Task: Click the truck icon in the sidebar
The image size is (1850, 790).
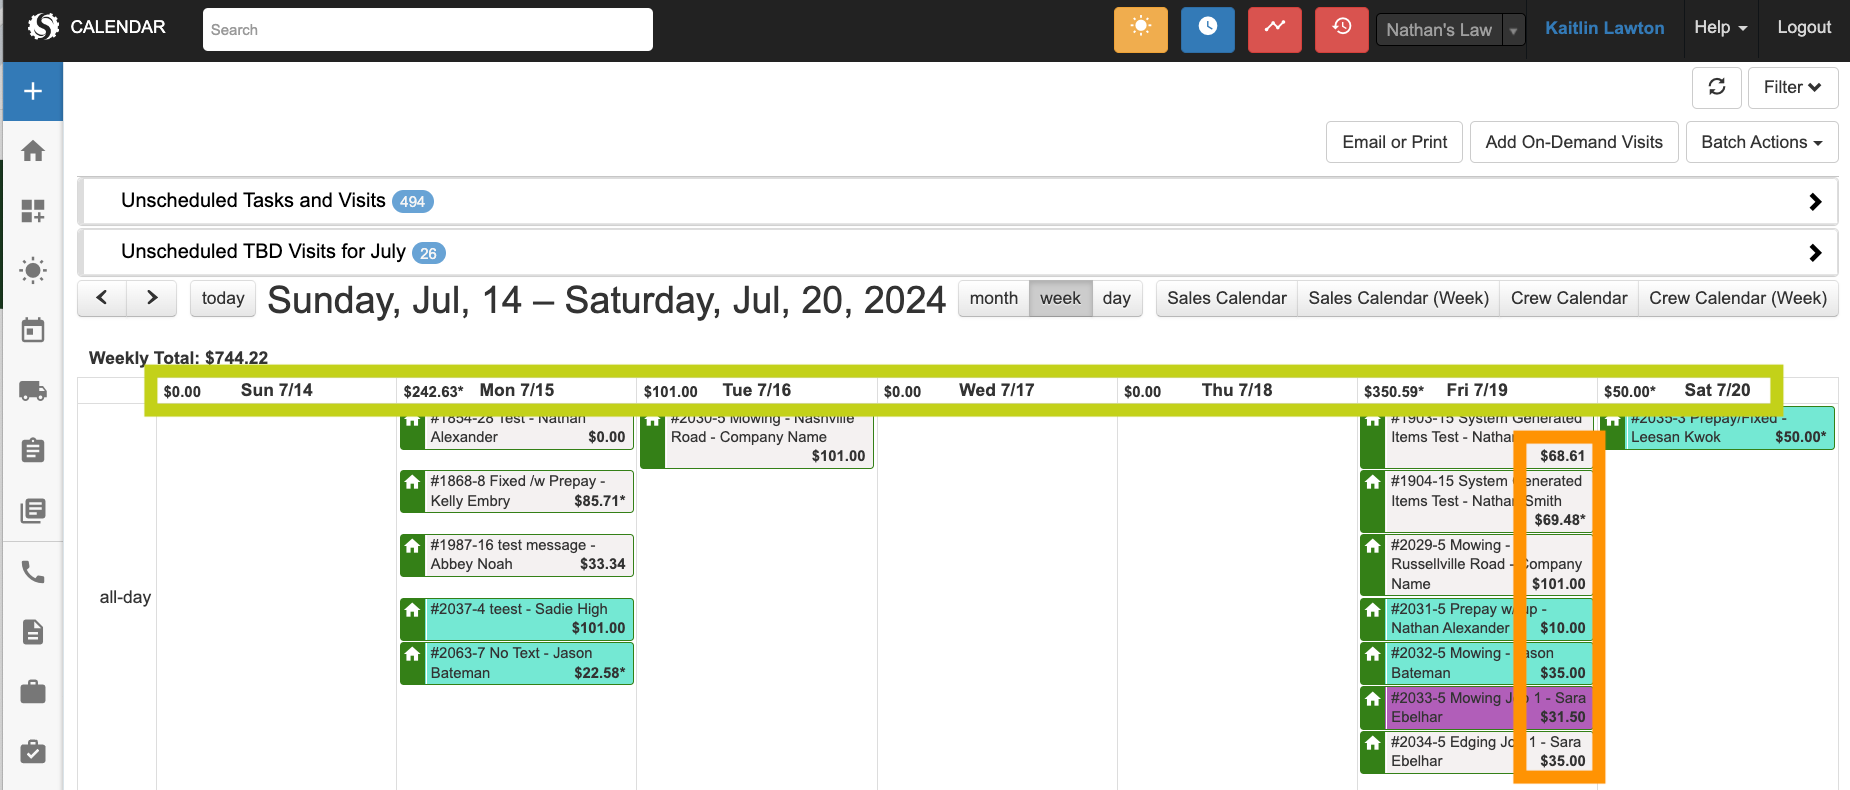Action: click(x=33, y=391)
